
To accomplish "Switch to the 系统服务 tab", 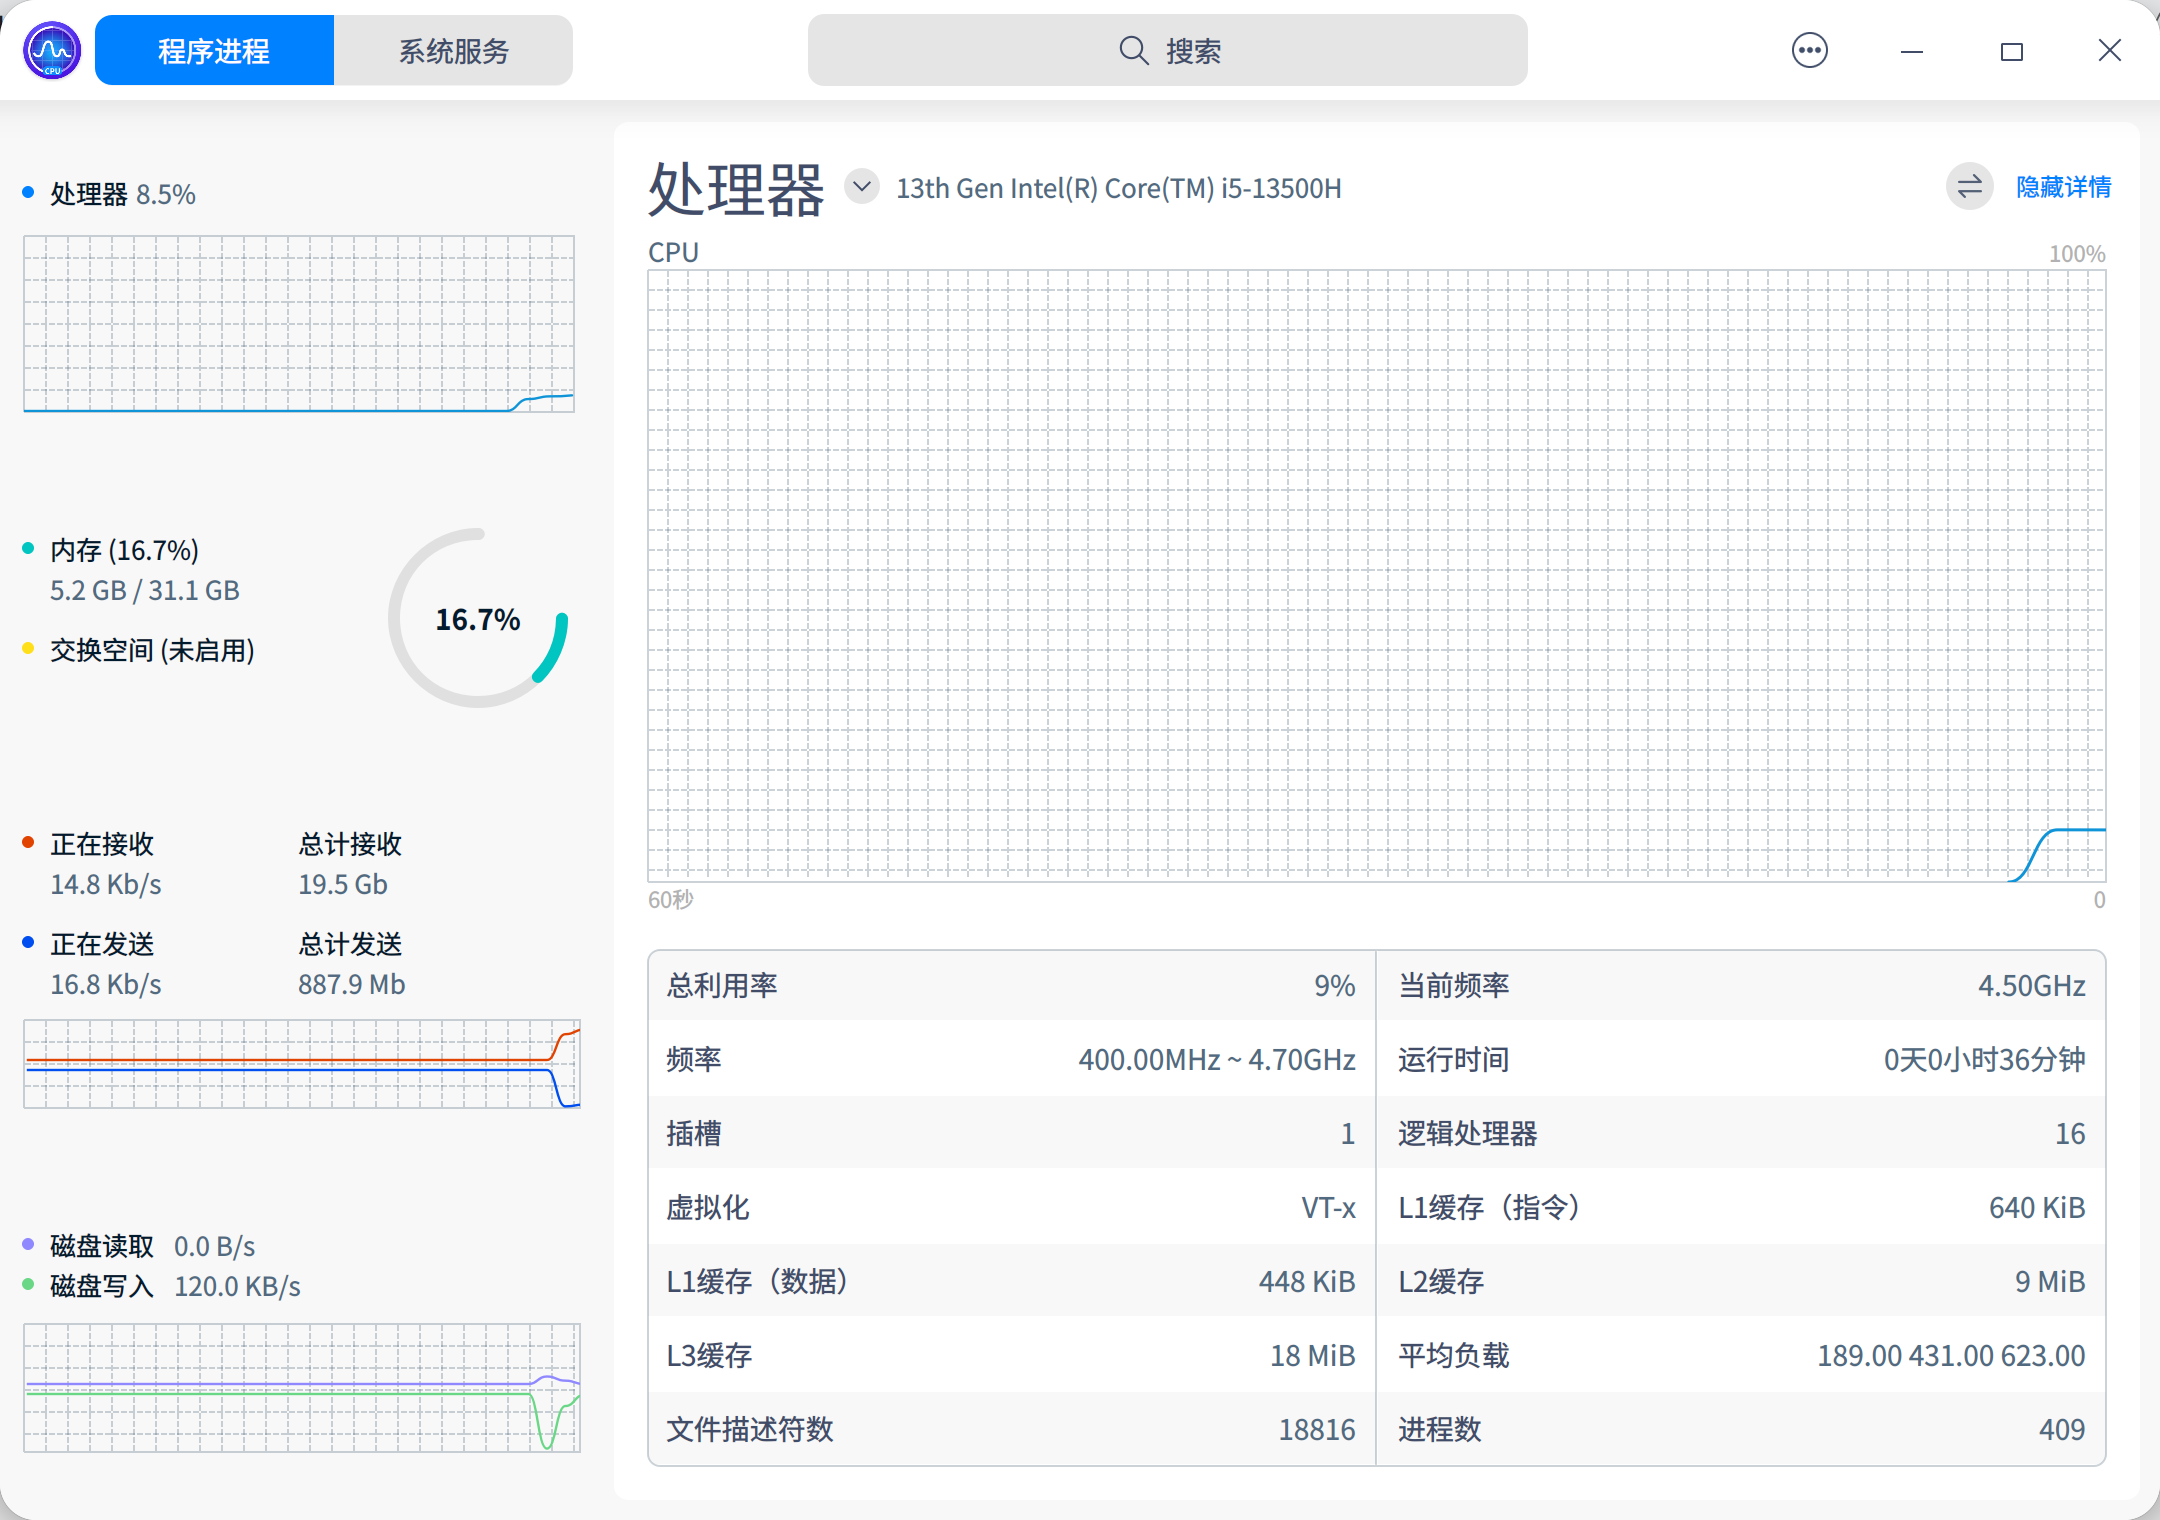I will (453, 49).
